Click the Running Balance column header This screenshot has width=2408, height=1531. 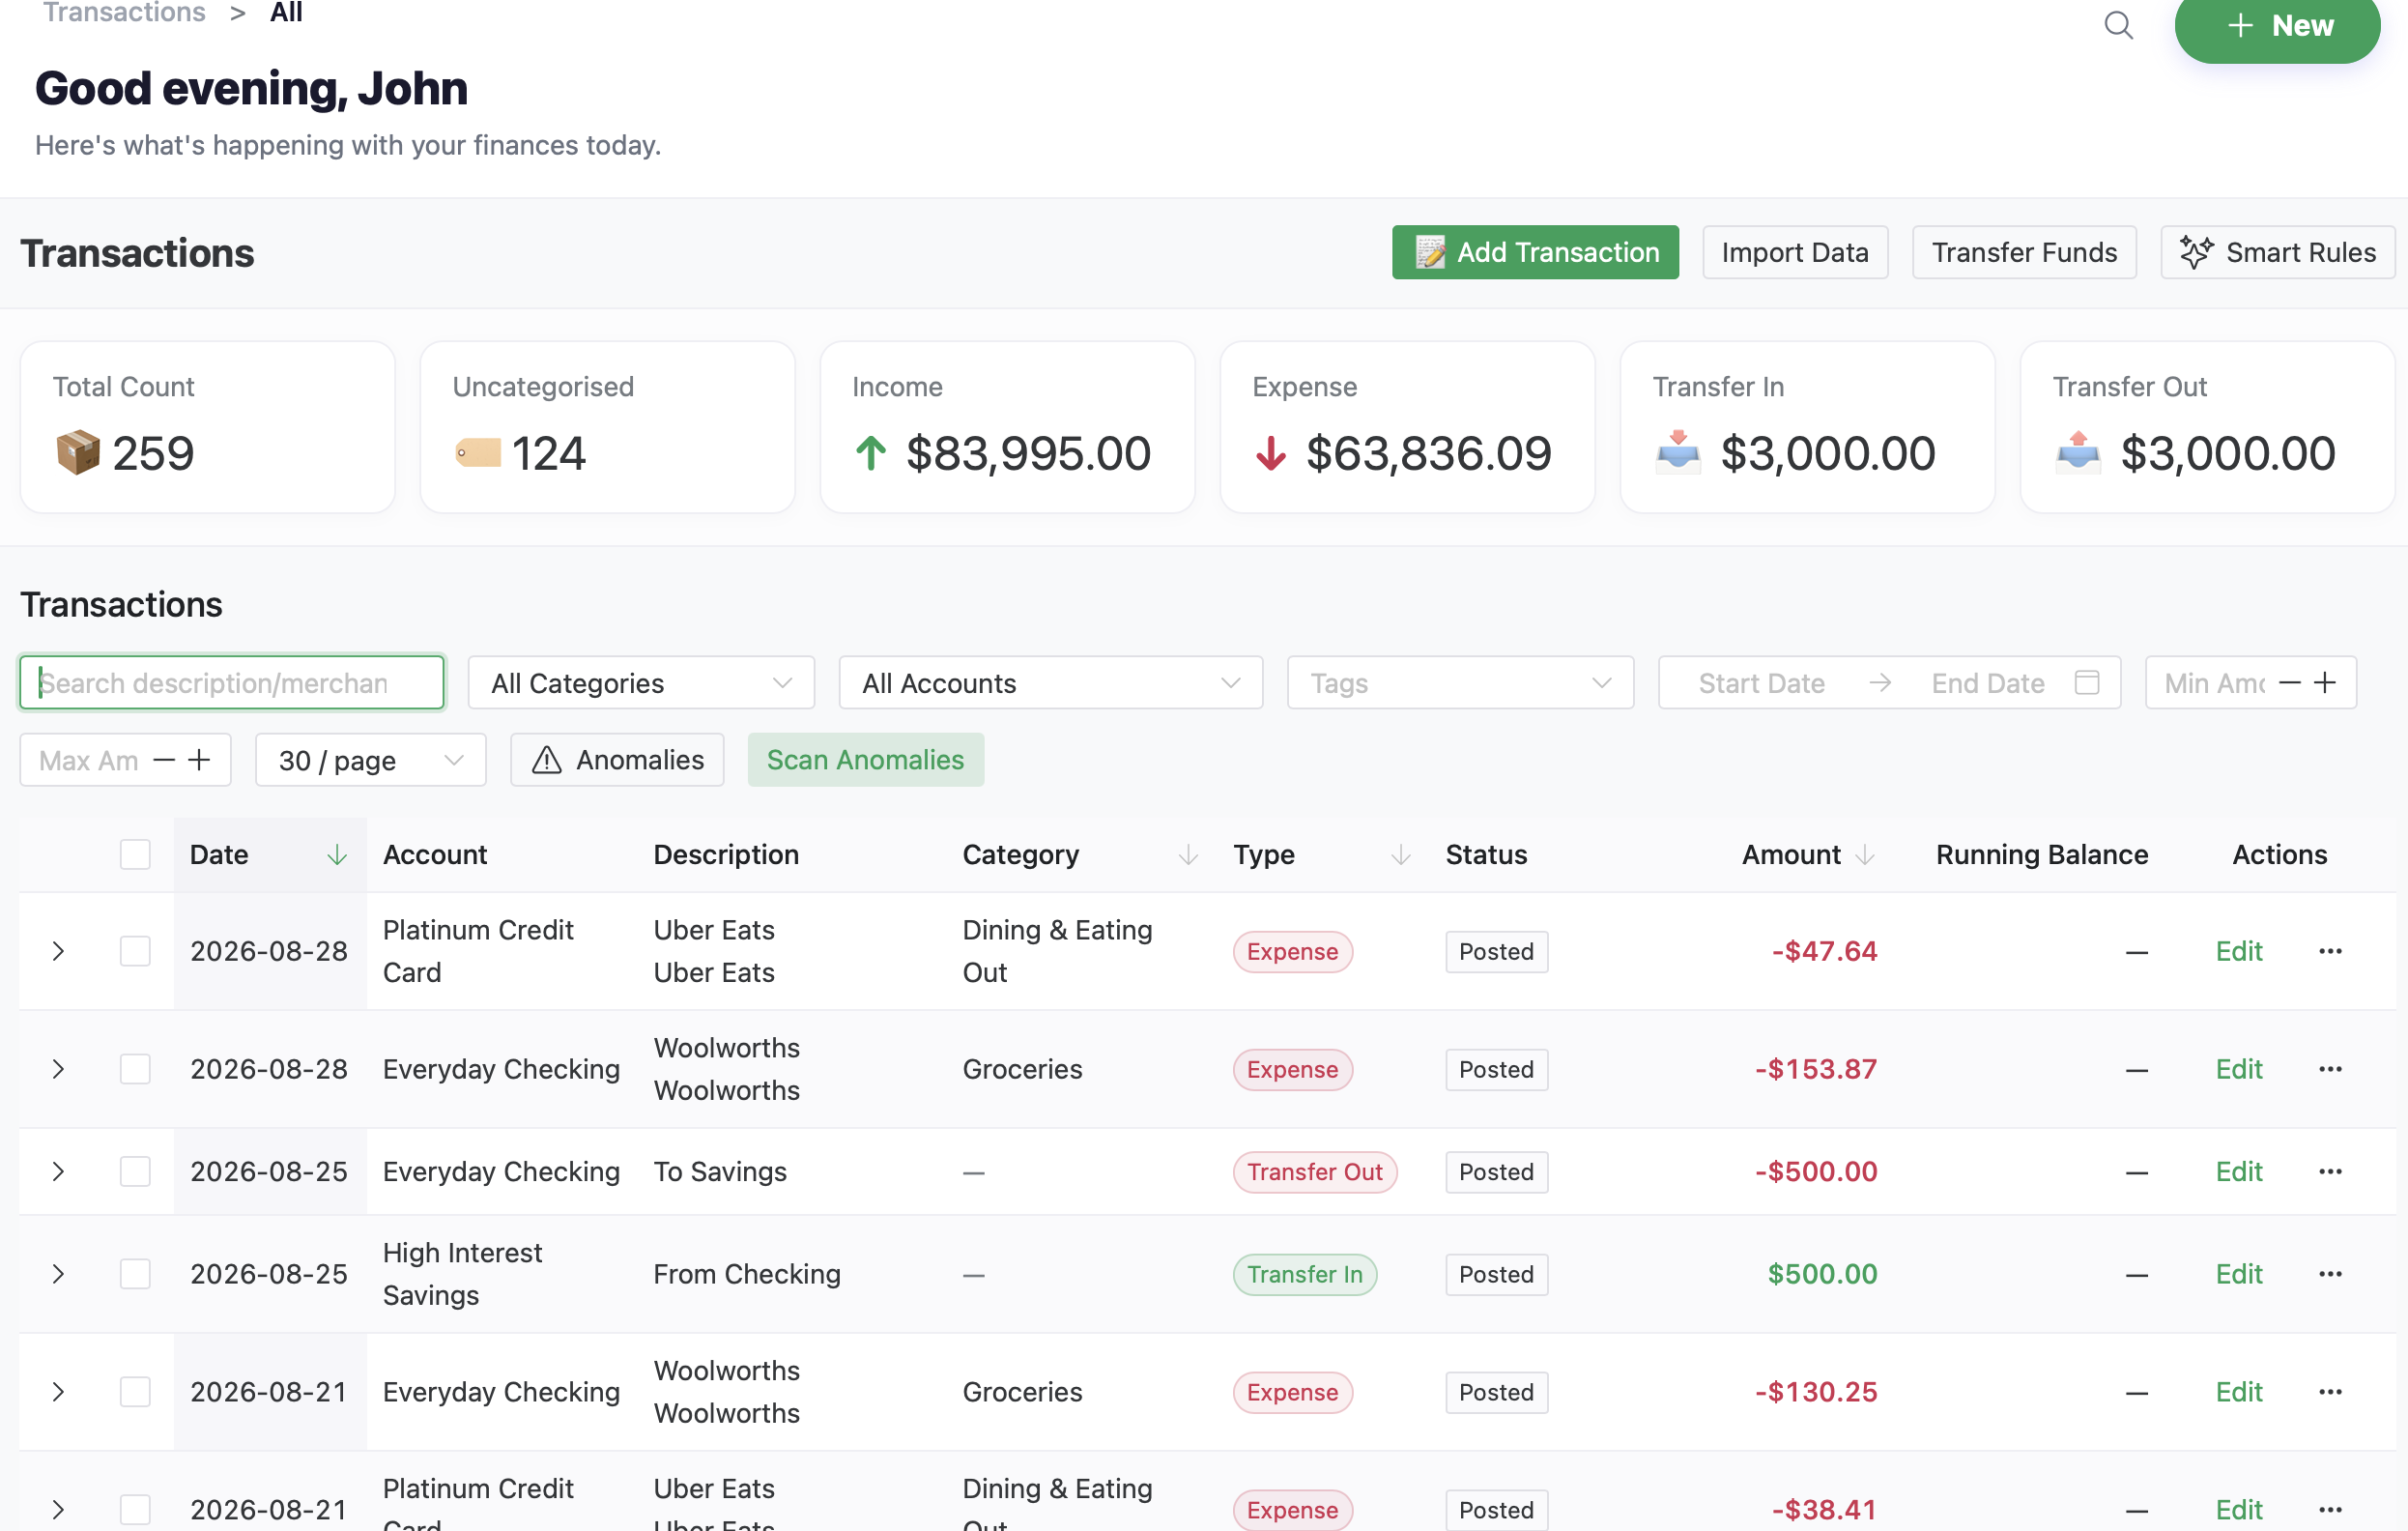click(2041, 855)
